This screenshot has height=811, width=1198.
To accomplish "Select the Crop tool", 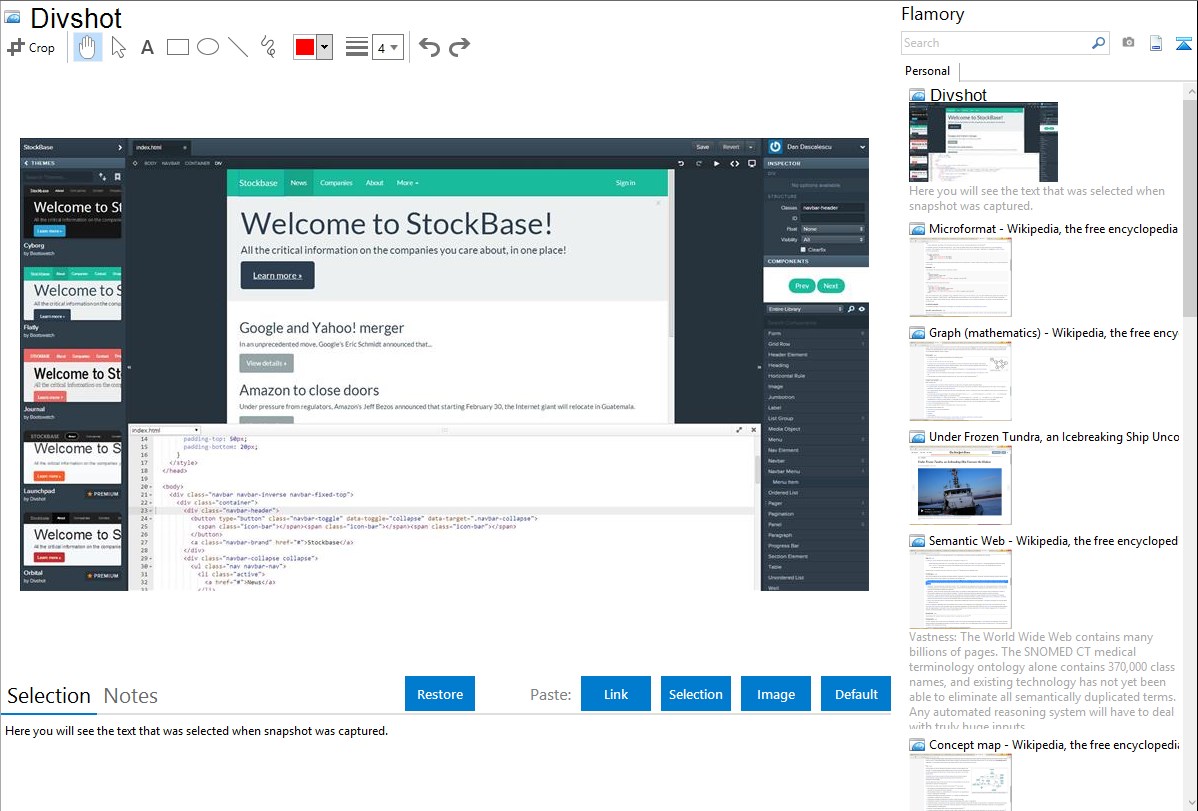I will pos(31,47).
